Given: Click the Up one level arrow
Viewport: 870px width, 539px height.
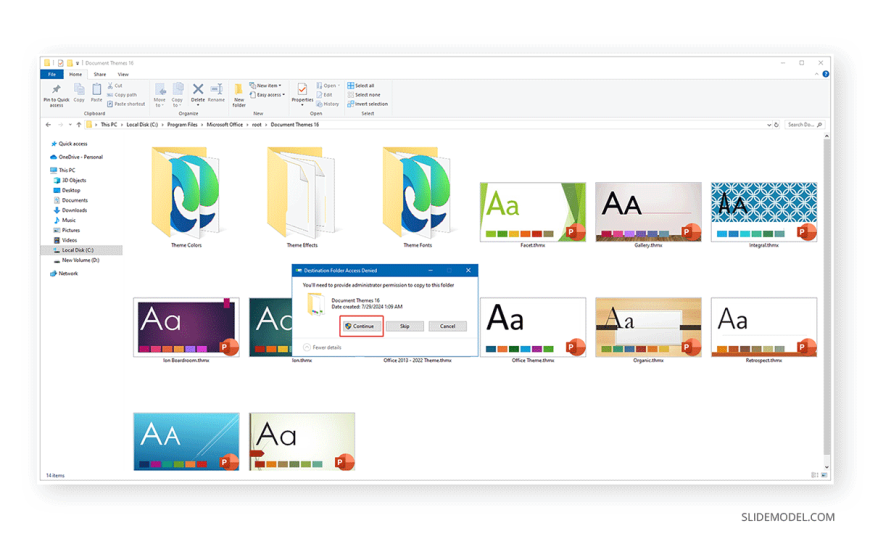Looking at the screenshot, I should (79, 125).
